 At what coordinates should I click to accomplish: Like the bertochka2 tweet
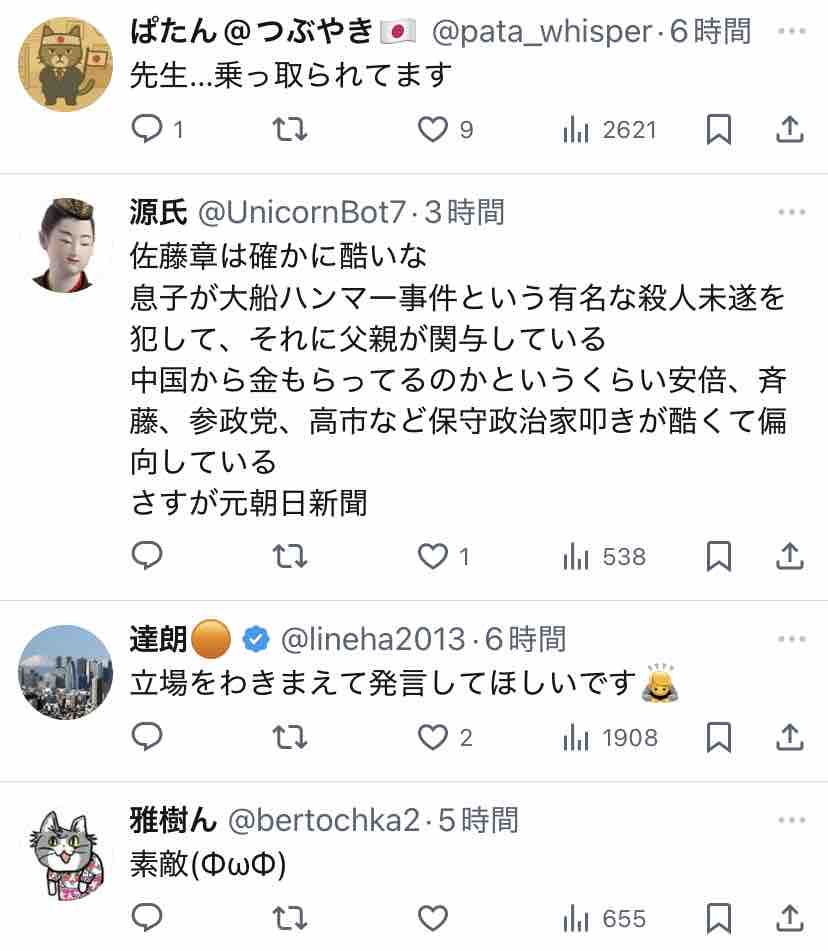click(x=433, y=918)
